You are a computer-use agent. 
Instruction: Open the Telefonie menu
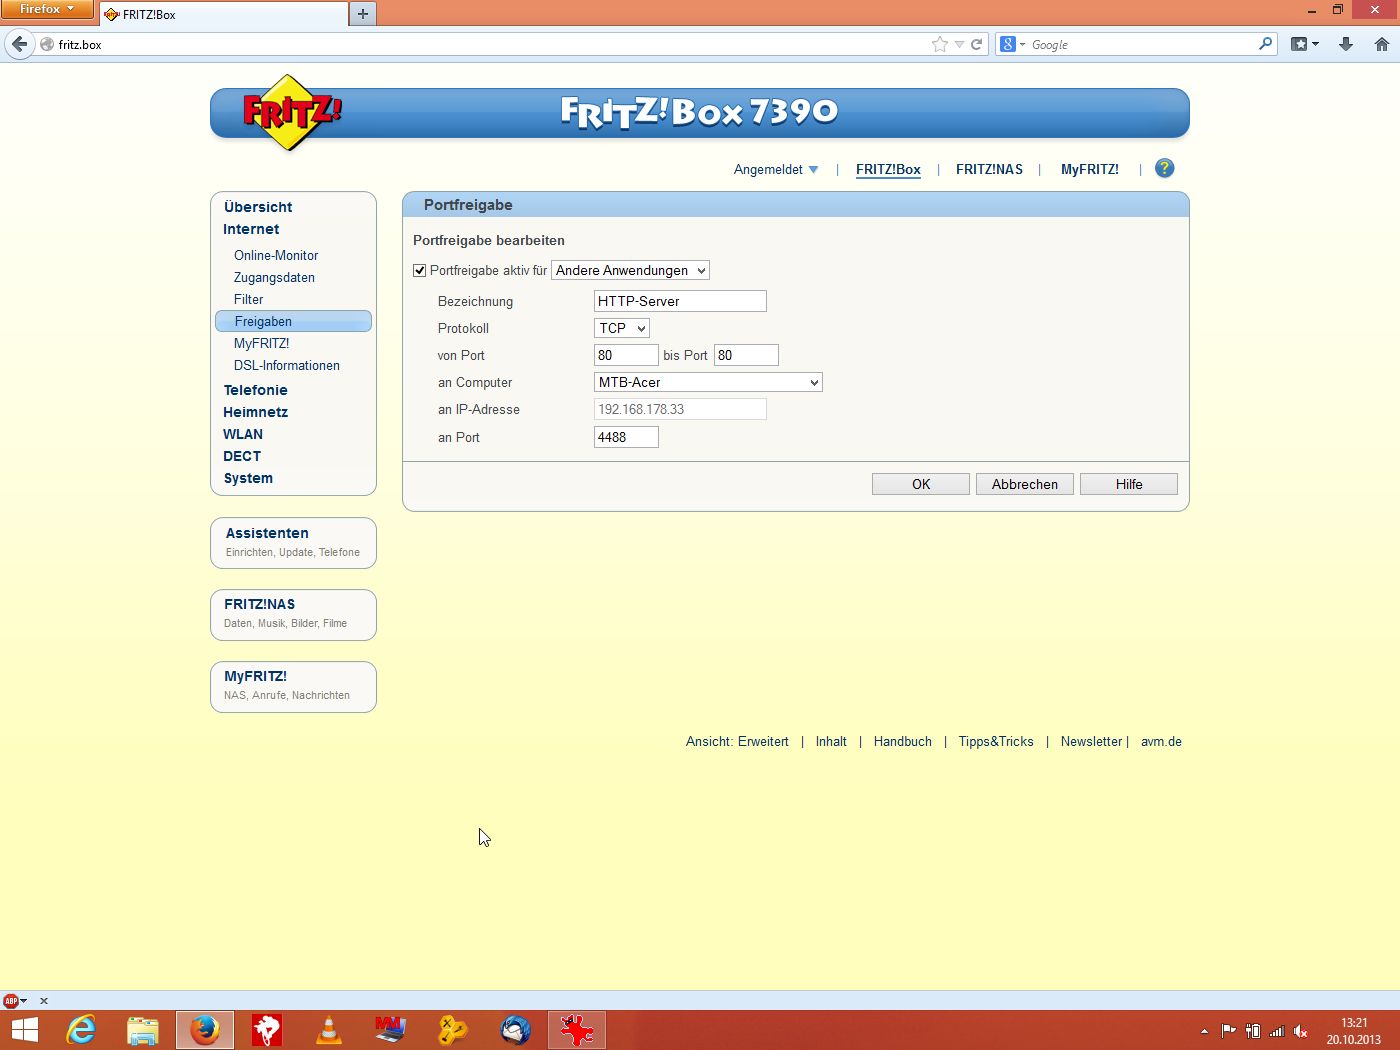255,390
